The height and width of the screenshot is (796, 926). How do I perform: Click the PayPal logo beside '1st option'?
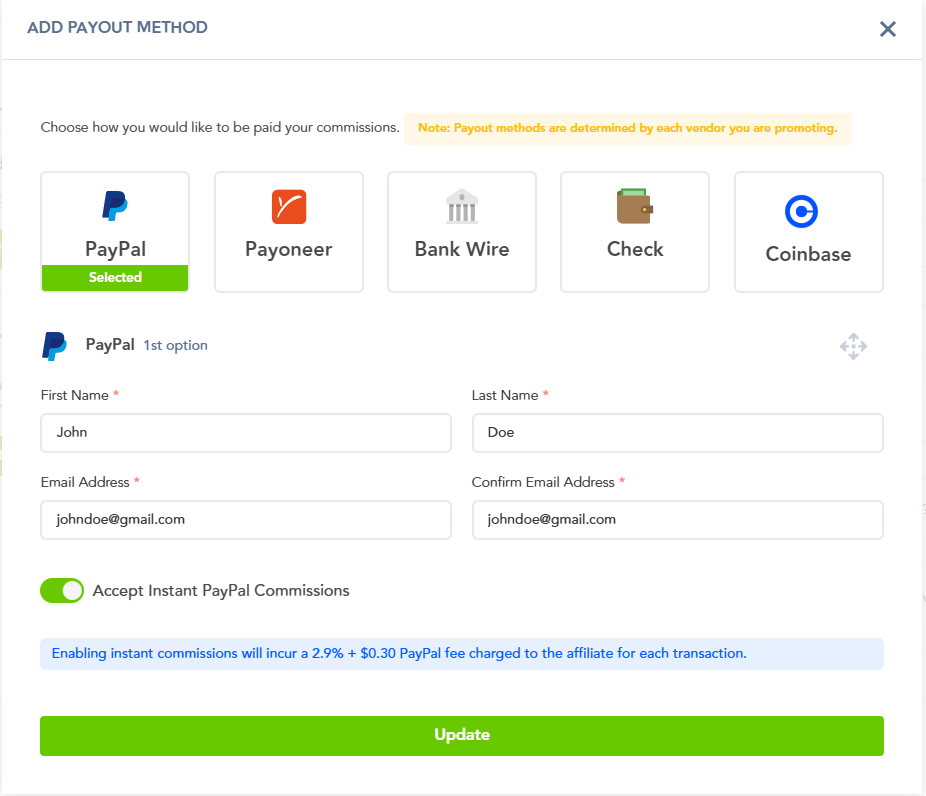pos(54,346)
